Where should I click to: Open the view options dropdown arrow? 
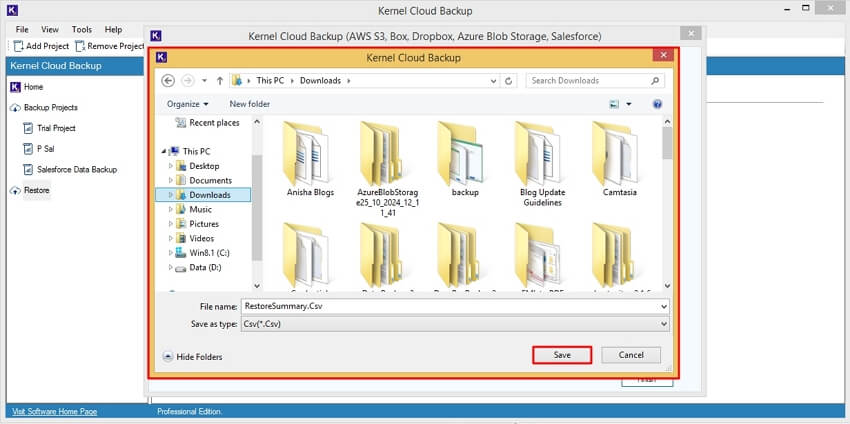coord(629,104)
